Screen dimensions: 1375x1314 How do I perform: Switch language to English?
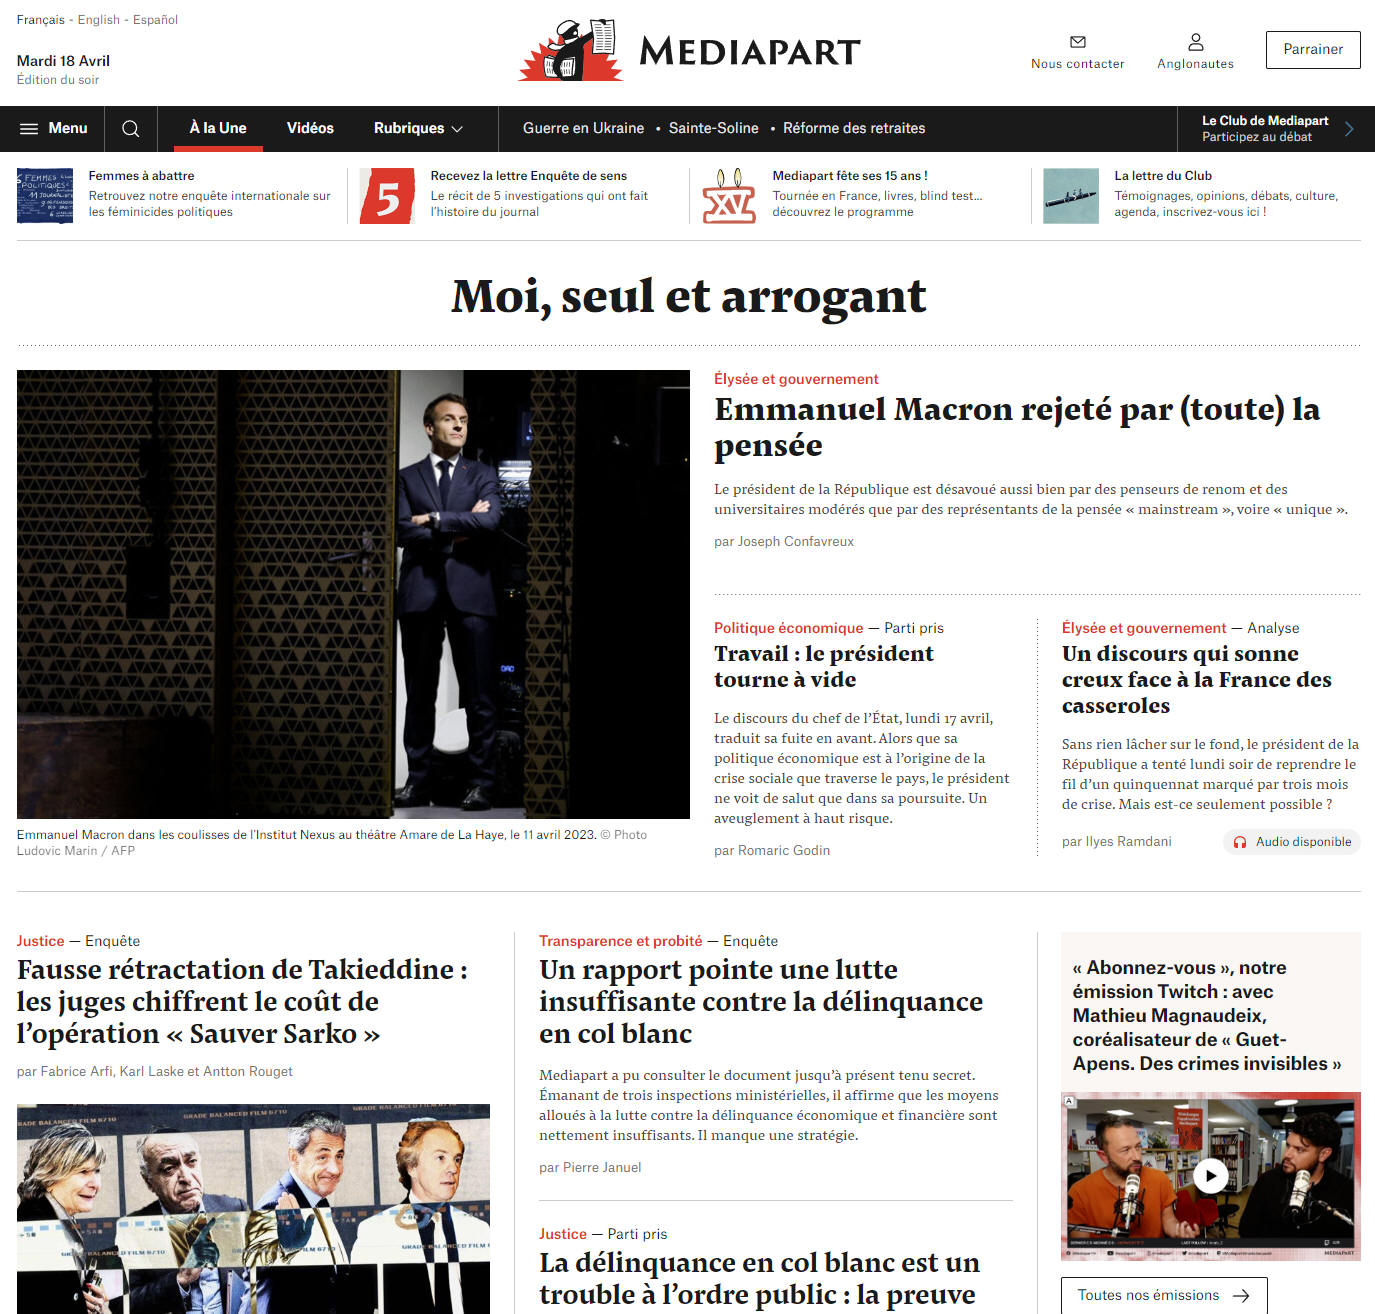pos(99,20)
